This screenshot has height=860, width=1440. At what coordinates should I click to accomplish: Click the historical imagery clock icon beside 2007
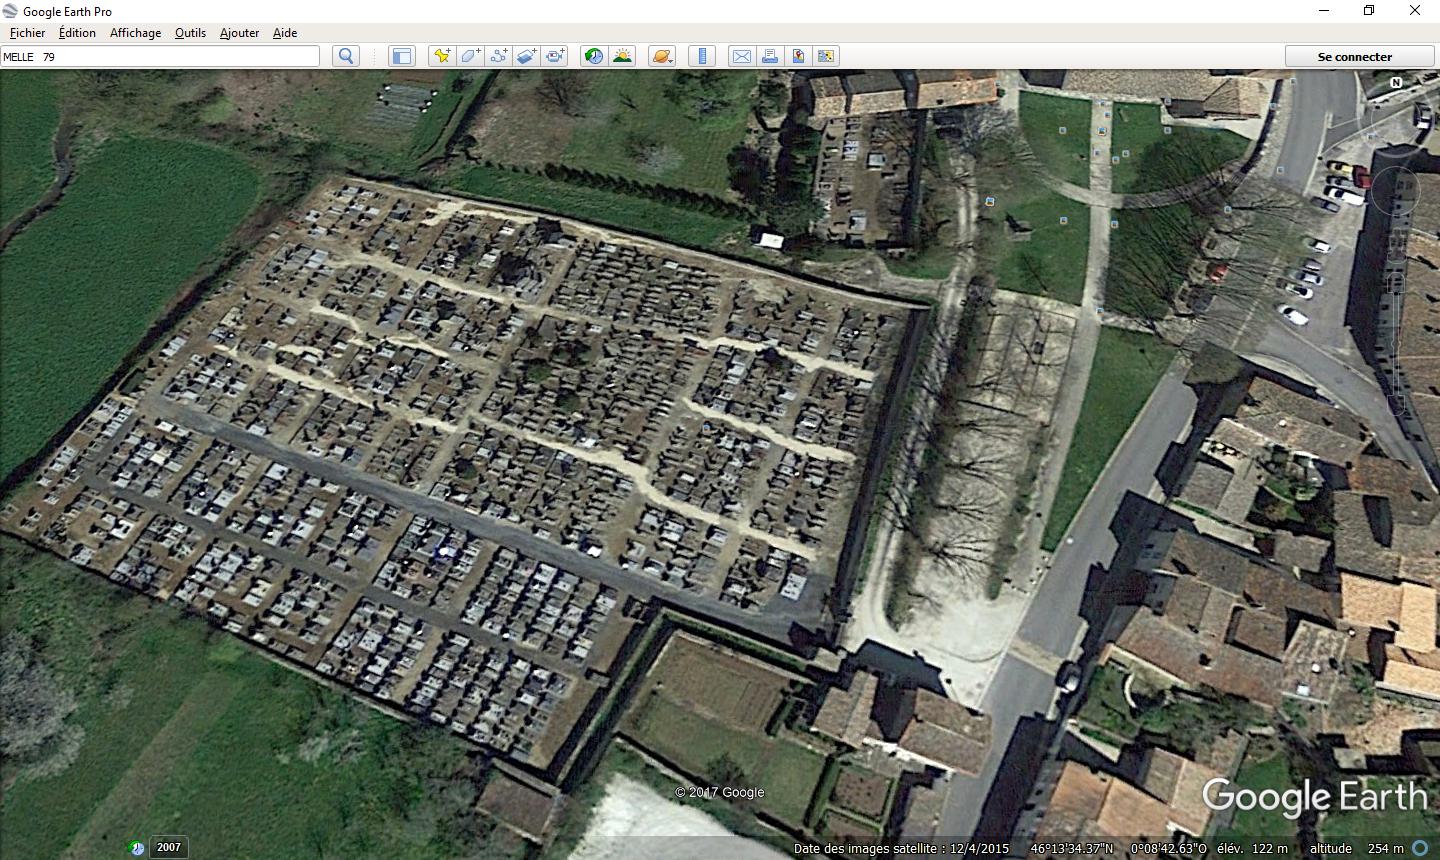138,848
